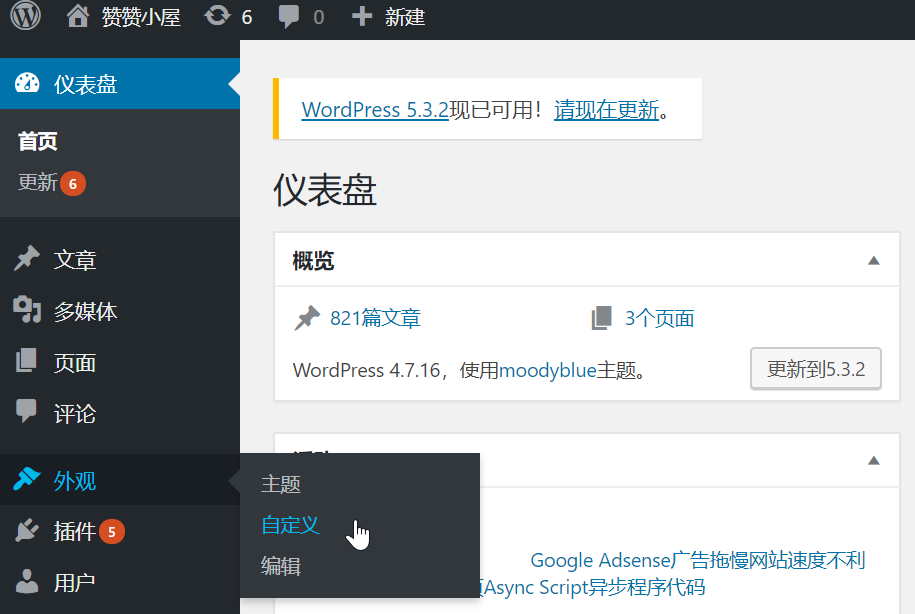
Task: Click the WordPress 4.7.16 version text
Action: pyautogui.click(x=366, y=370)
